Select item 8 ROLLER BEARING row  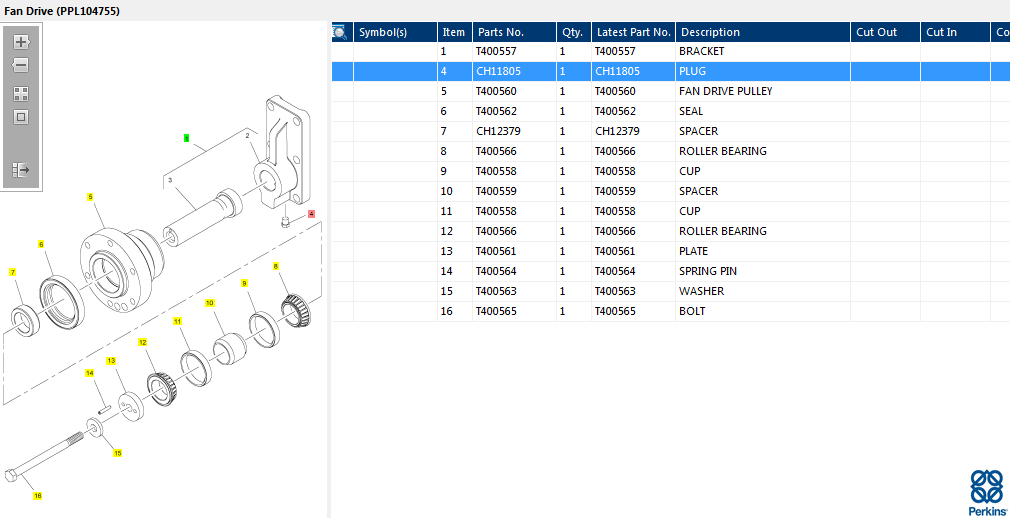tap(671, 151)
